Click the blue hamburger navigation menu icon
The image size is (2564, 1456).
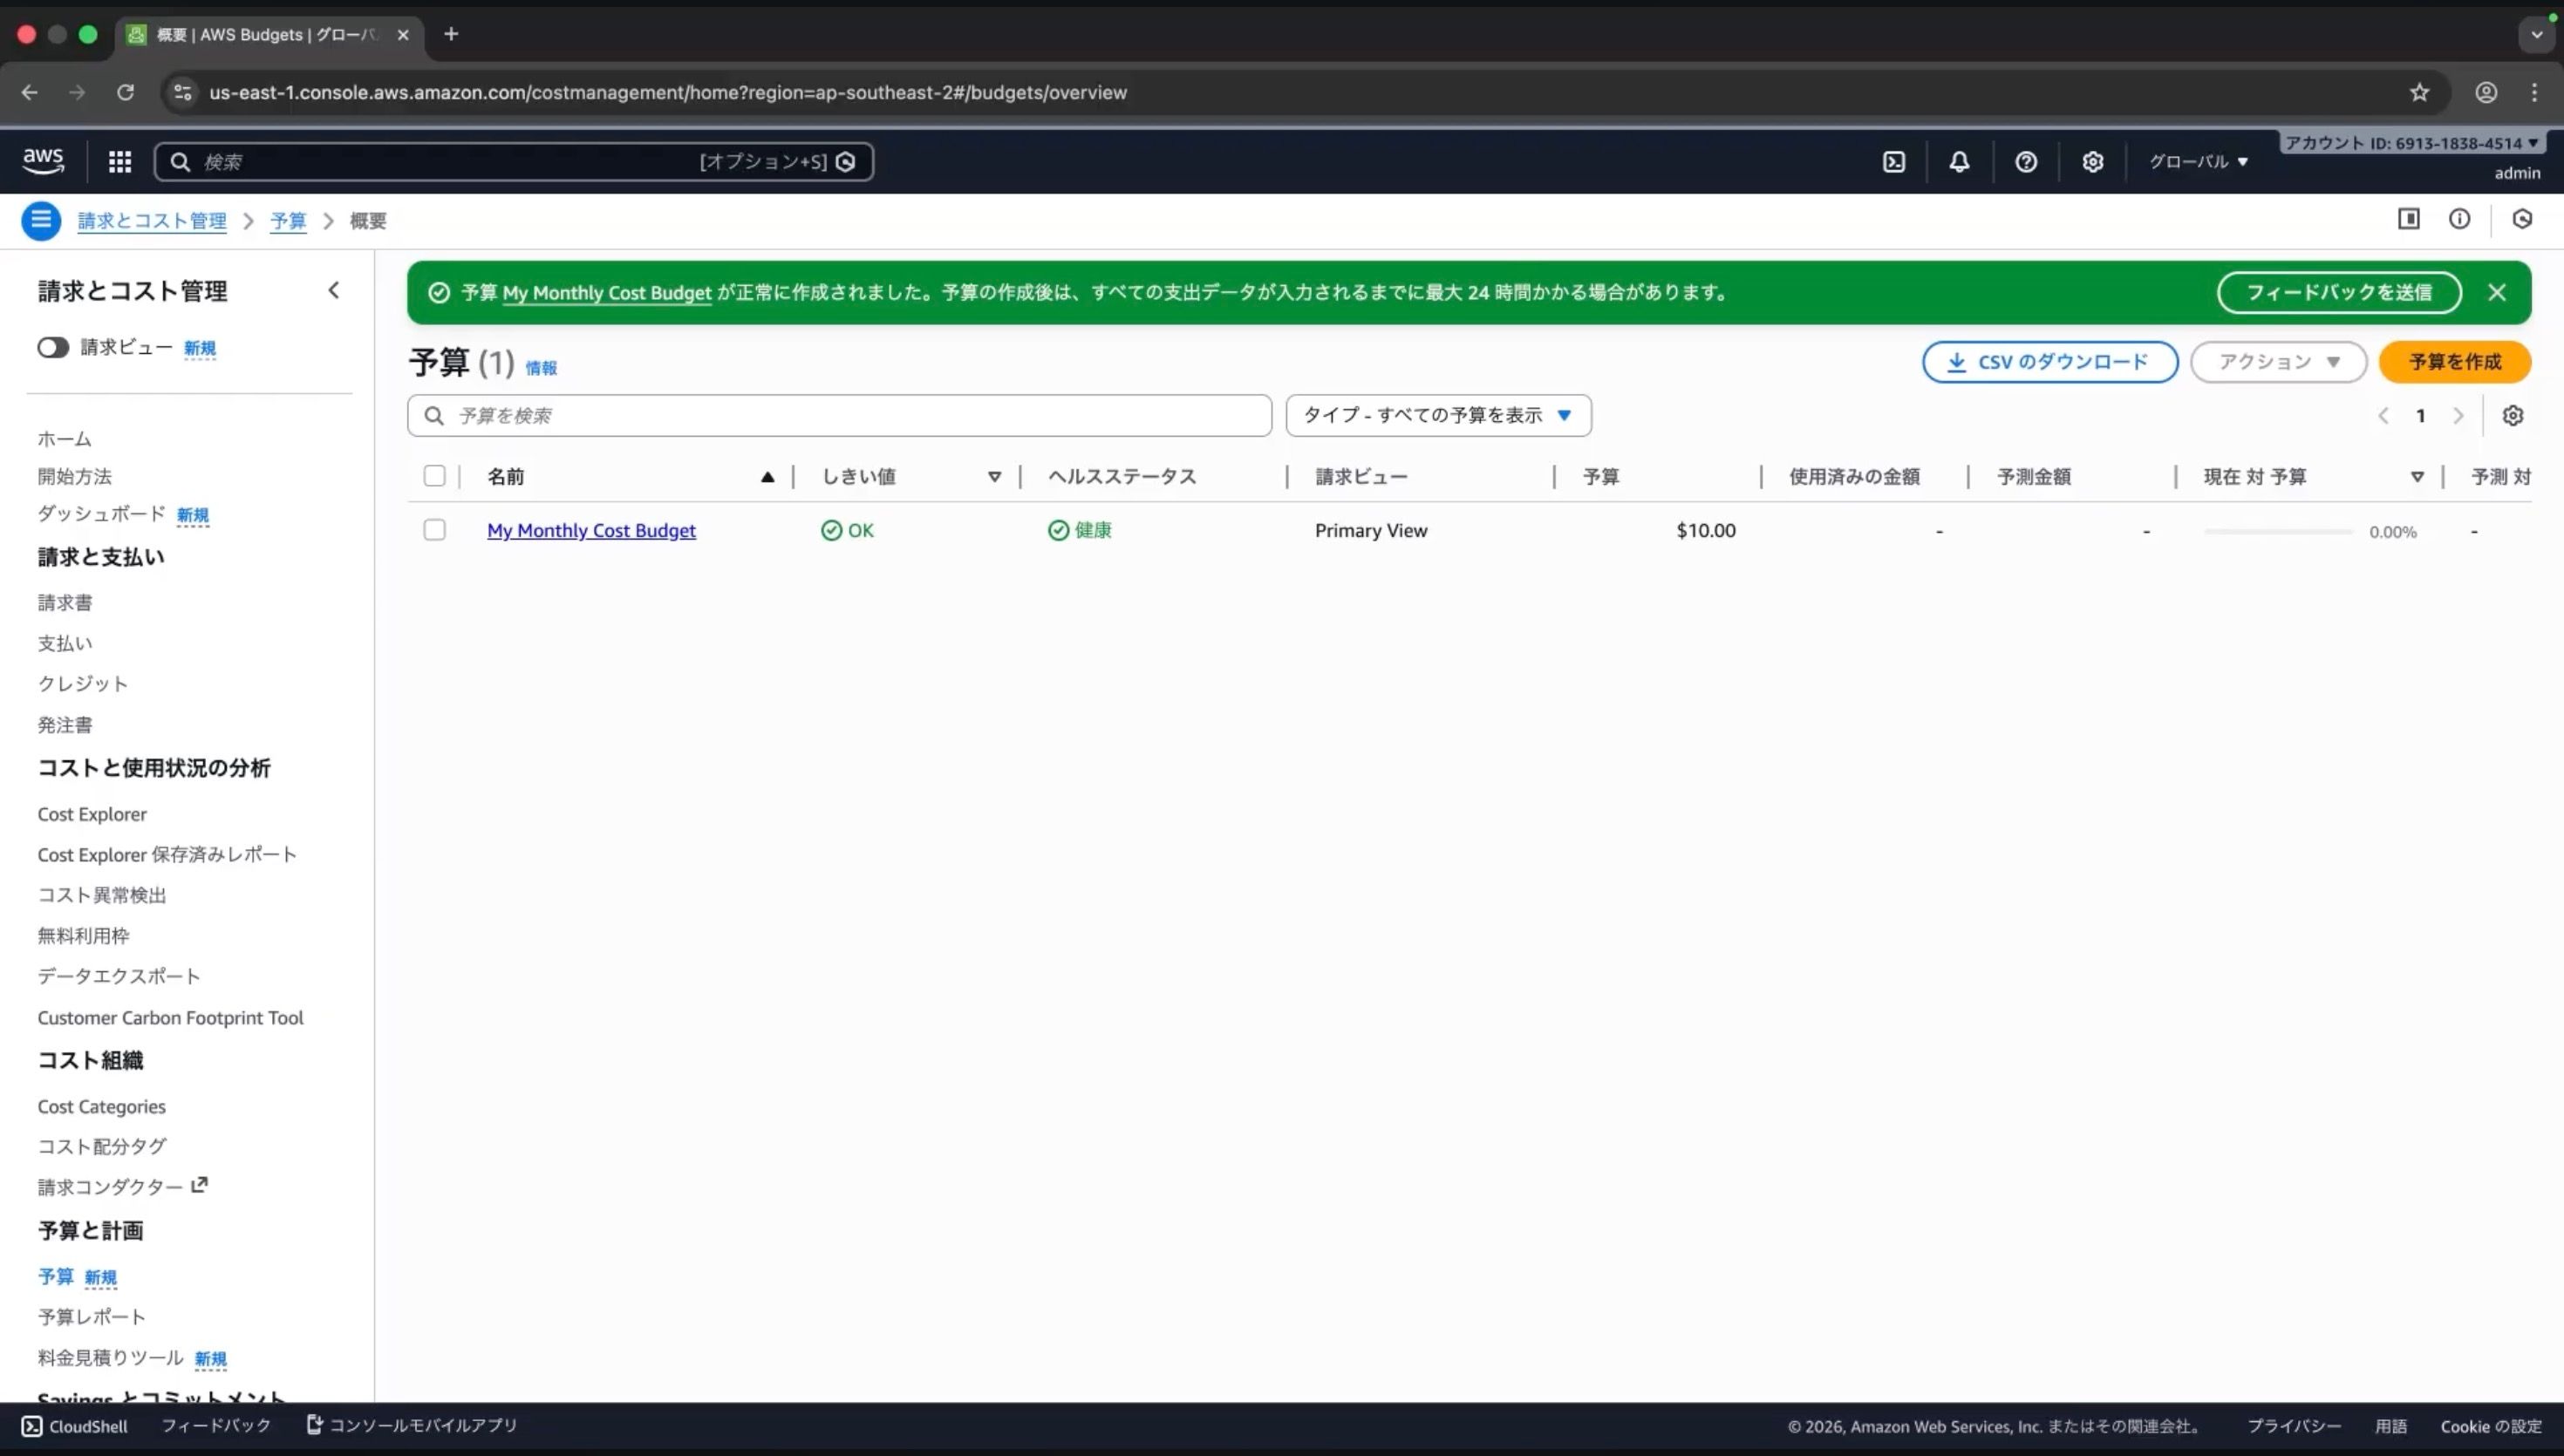click(x=41, y=220)
